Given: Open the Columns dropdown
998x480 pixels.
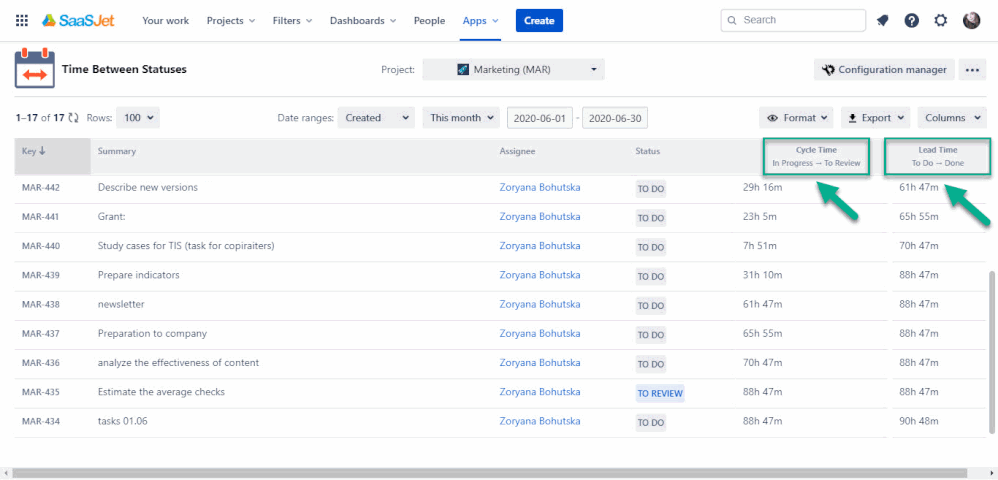Looking at the screenshot, I should tap(952, 118).
